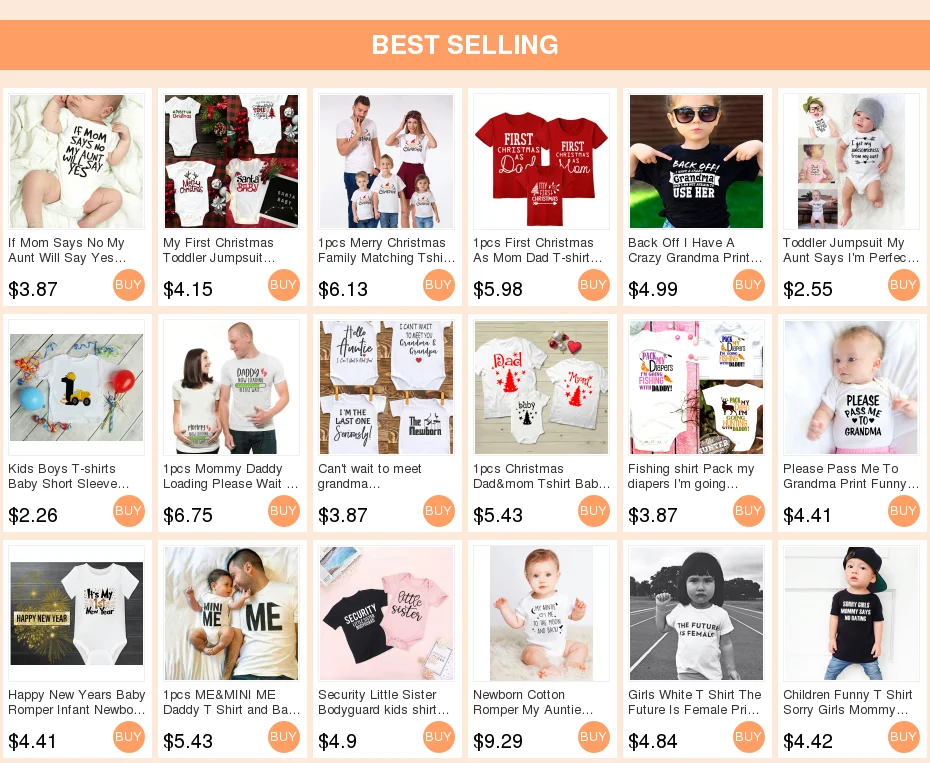Open 'Can't wait to meet grandma' title link
The image size is (930, 763).
click(x=370, y=476)
